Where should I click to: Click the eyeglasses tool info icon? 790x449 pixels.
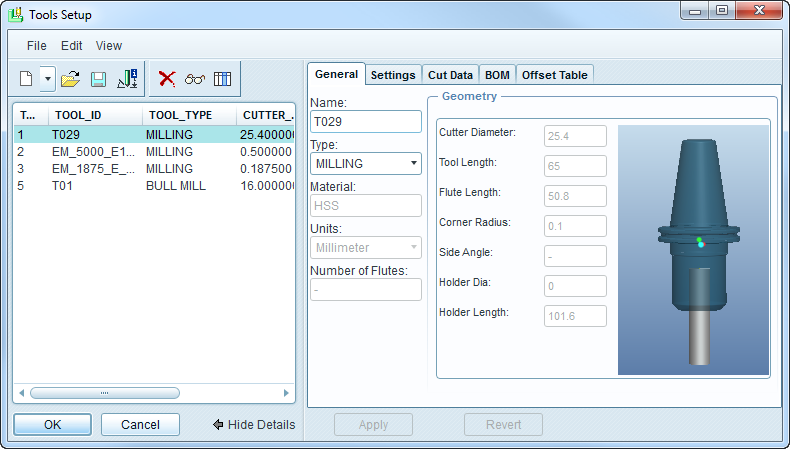click(x=195, y=79)
